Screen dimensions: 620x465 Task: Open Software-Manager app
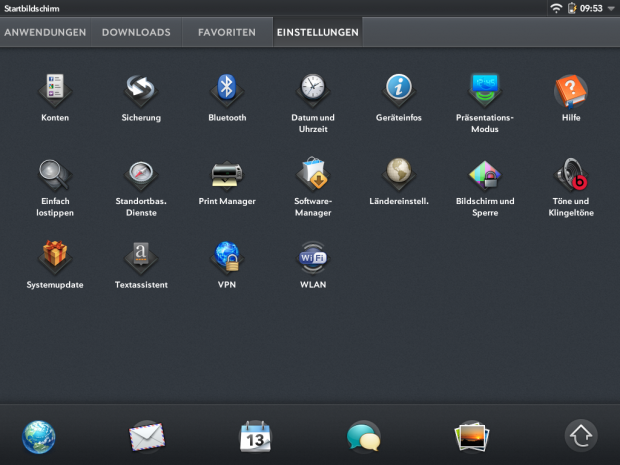coord(312,175)
